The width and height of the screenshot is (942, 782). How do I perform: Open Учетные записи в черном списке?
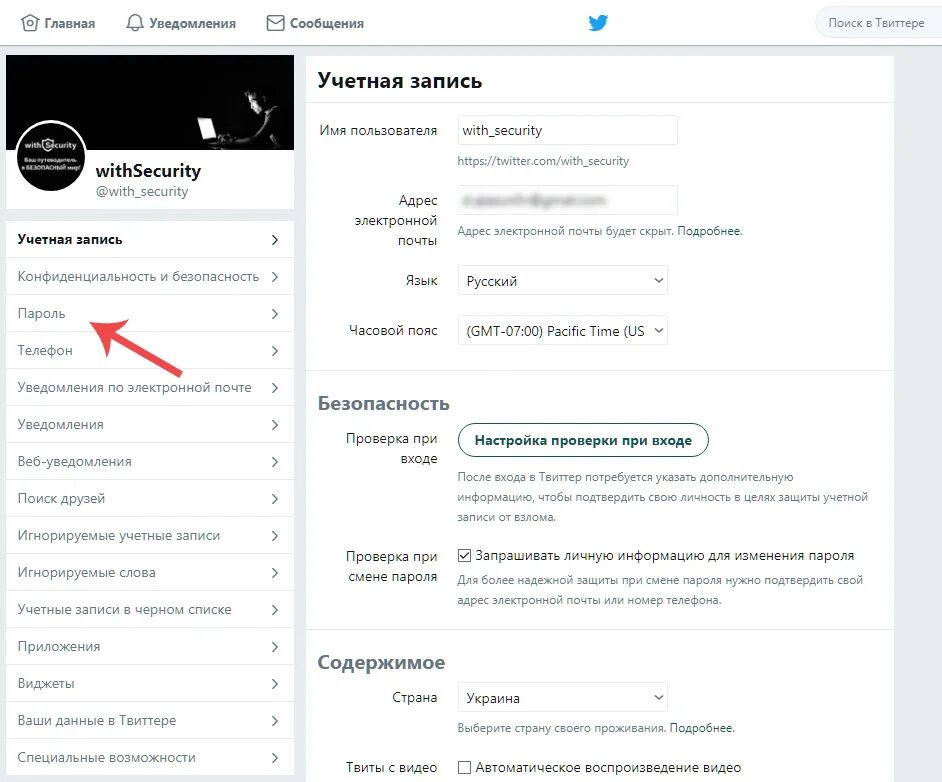click(150, 610)
